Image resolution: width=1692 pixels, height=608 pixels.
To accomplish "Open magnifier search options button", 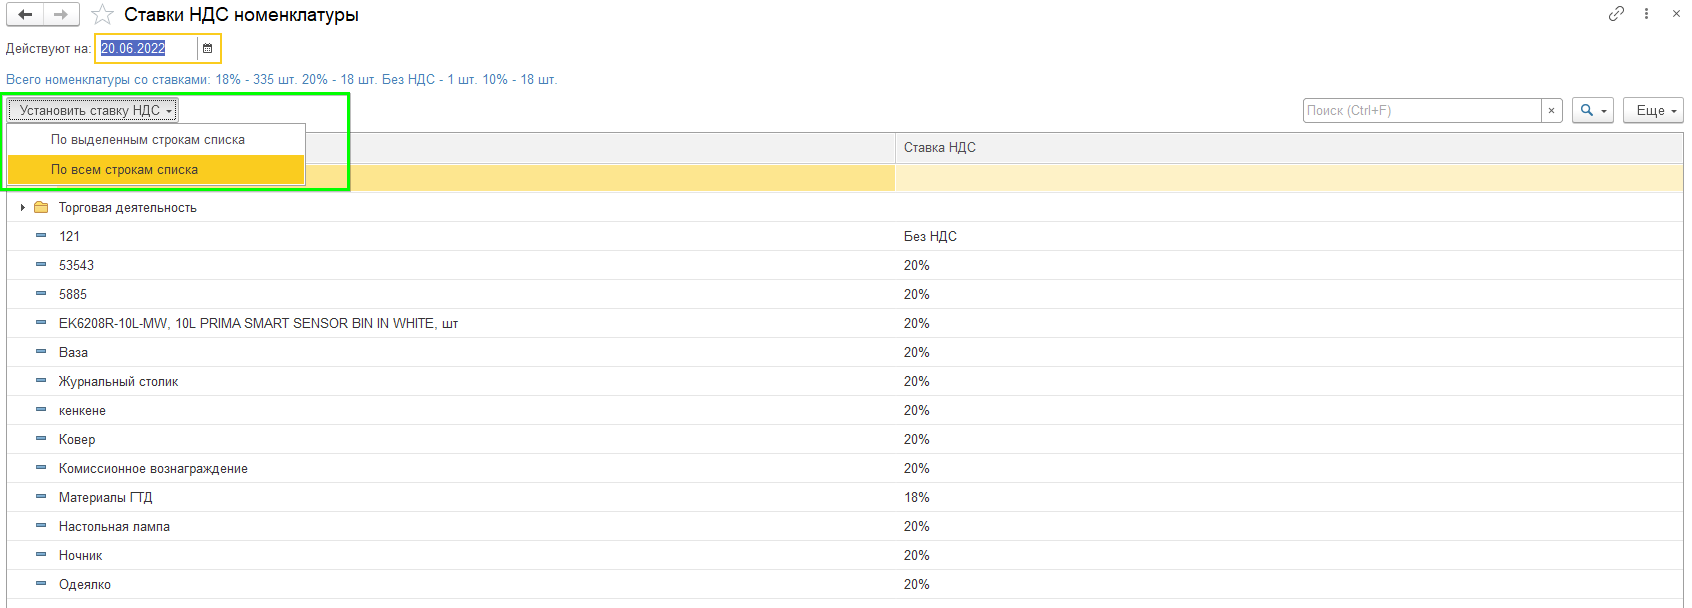I will 1593,111.
